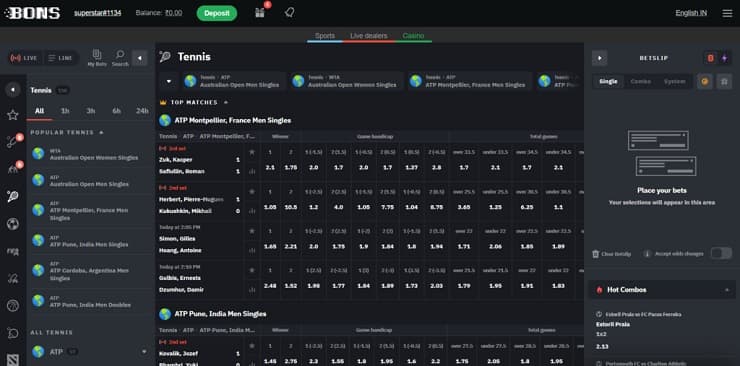Select the Dota esports icon in sidebar
The height and width of the screenshot is (366, 740).
(13, 360)
